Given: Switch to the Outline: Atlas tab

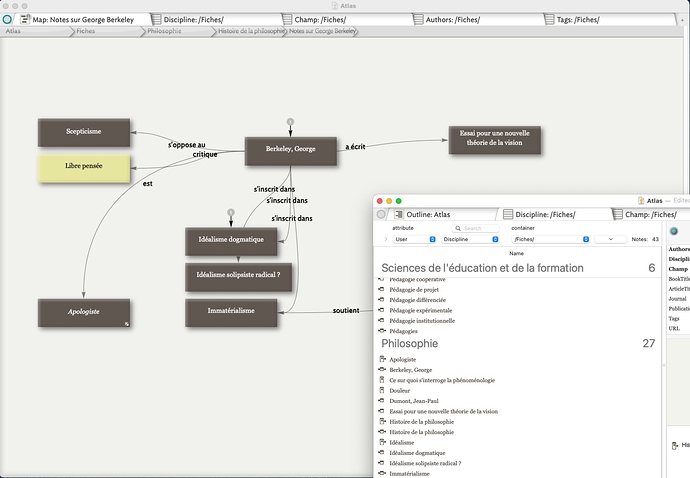Looking at the screenshot, I should pyautogui.click(x=428, y=215).
